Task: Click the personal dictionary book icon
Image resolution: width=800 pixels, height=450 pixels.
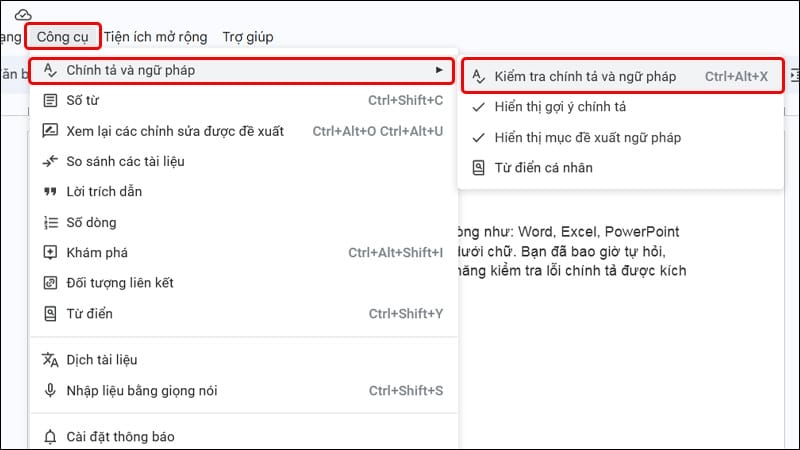Action: (x=478, y=168)
